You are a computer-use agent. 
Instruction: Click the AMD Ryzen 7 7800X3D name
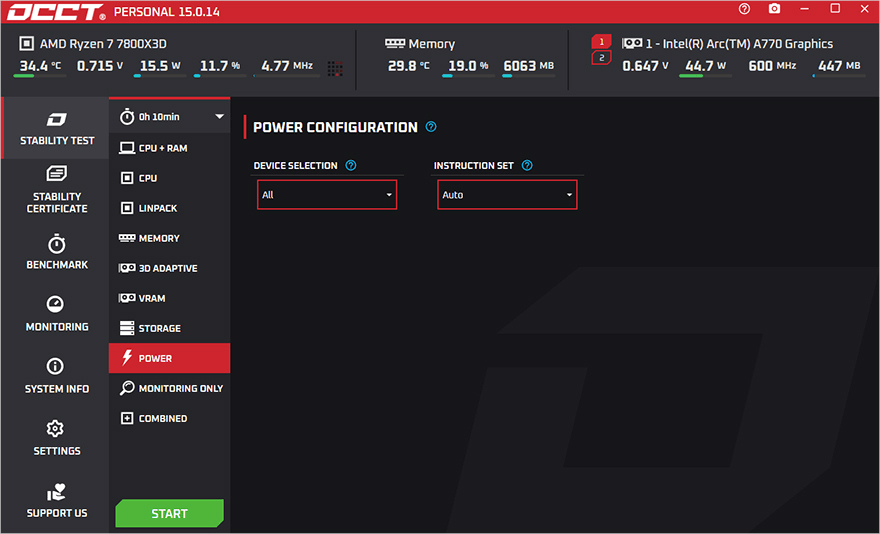coord(103,44)
